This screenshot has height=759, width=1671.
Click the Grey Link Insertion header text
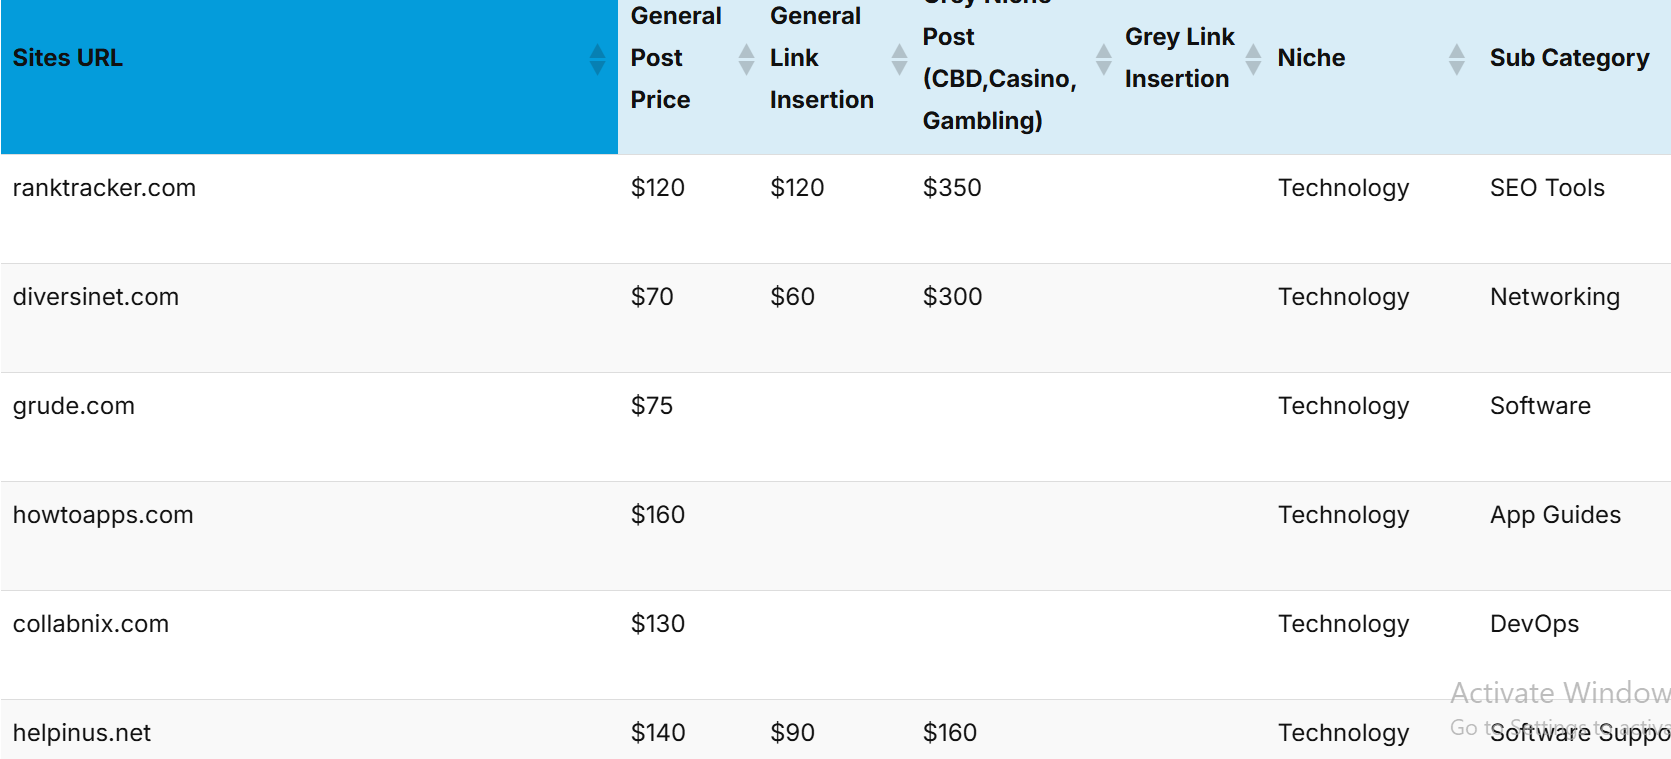1179,58
